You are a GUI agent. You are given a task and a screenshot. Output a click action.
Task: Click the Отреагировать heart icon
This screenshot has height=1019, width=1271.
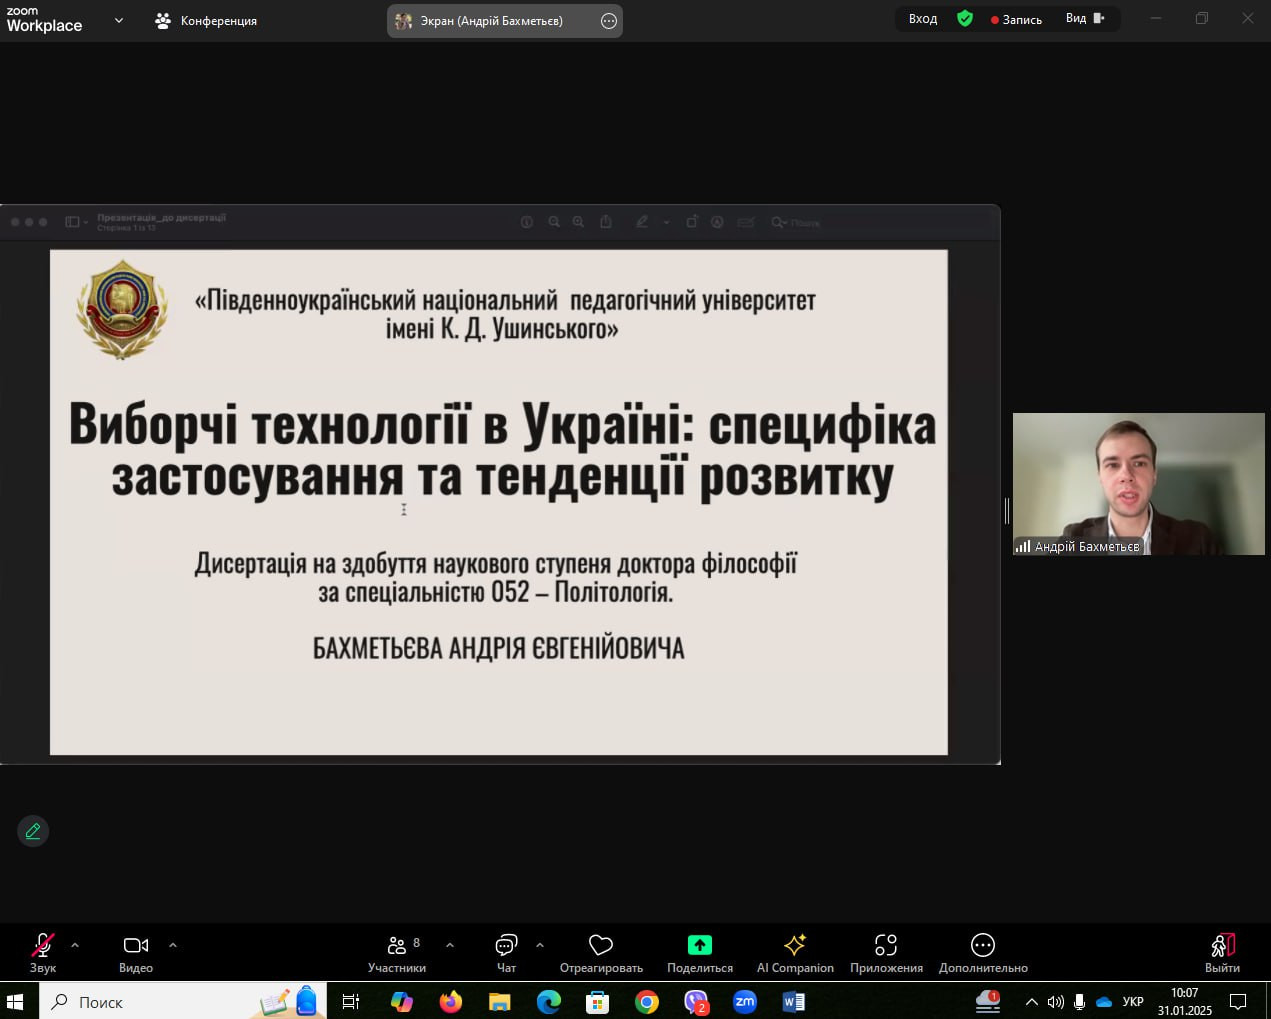[601, 946]
